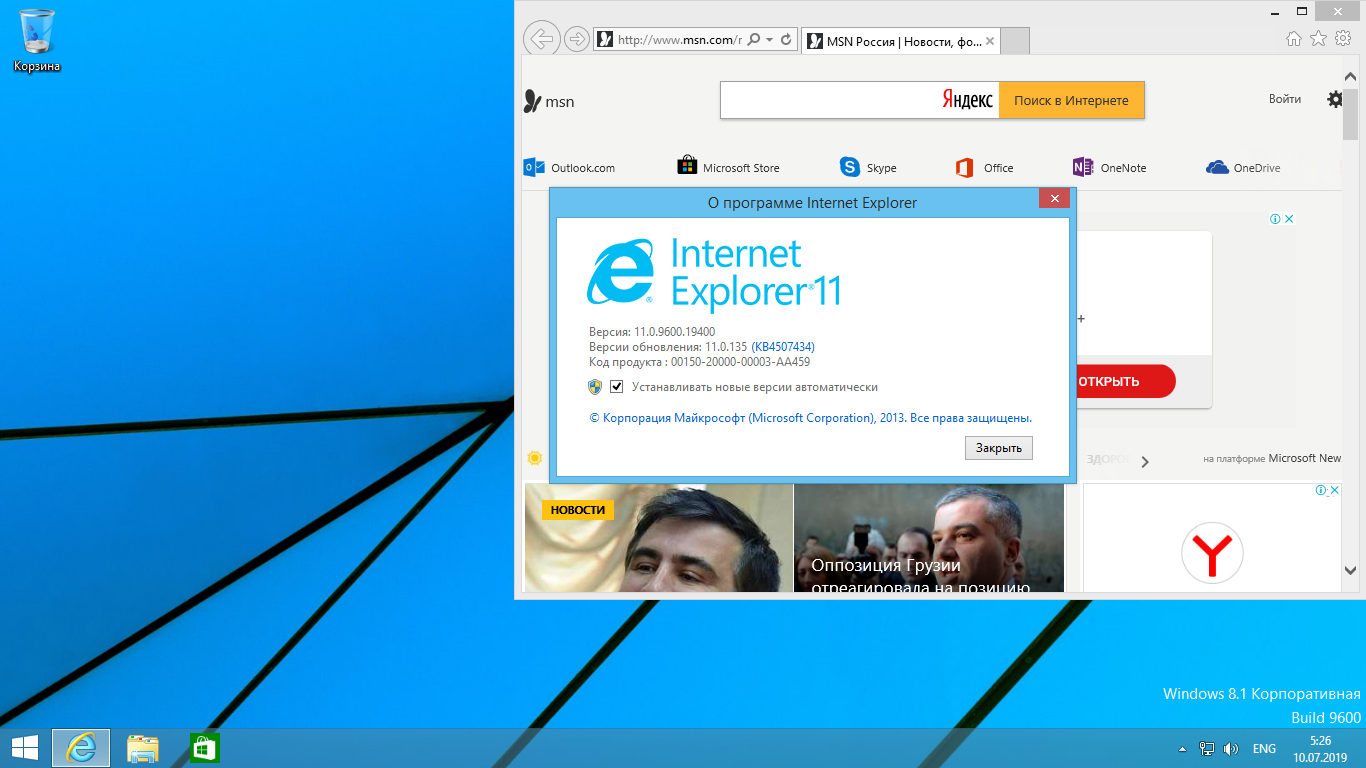Open the Windows Start button
Image resolution: width=1366 pixels, height=768 pixels.
[x=24, y=748]
